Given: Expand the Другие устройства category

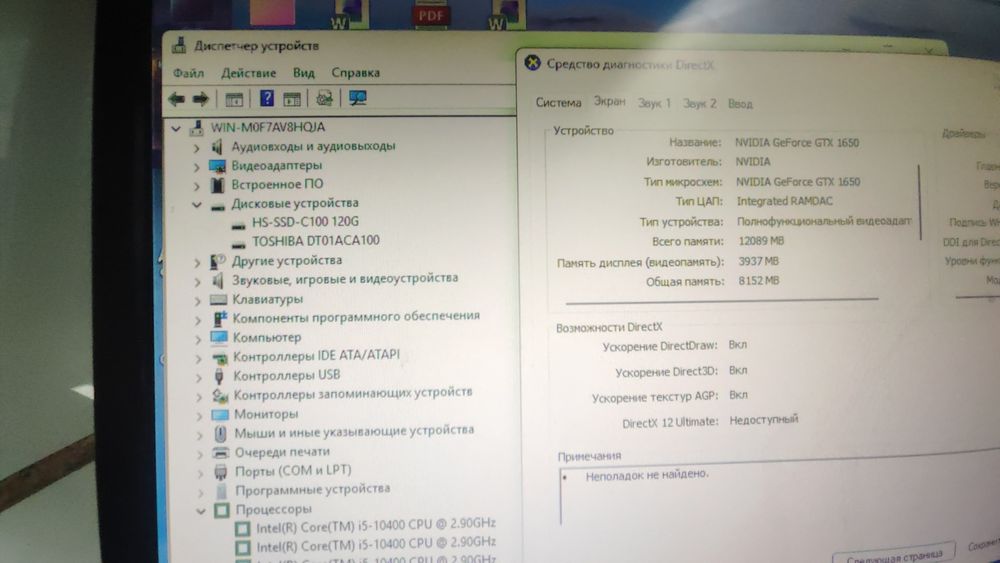Looking at the screenshot, I should click(x=197, y=262).
